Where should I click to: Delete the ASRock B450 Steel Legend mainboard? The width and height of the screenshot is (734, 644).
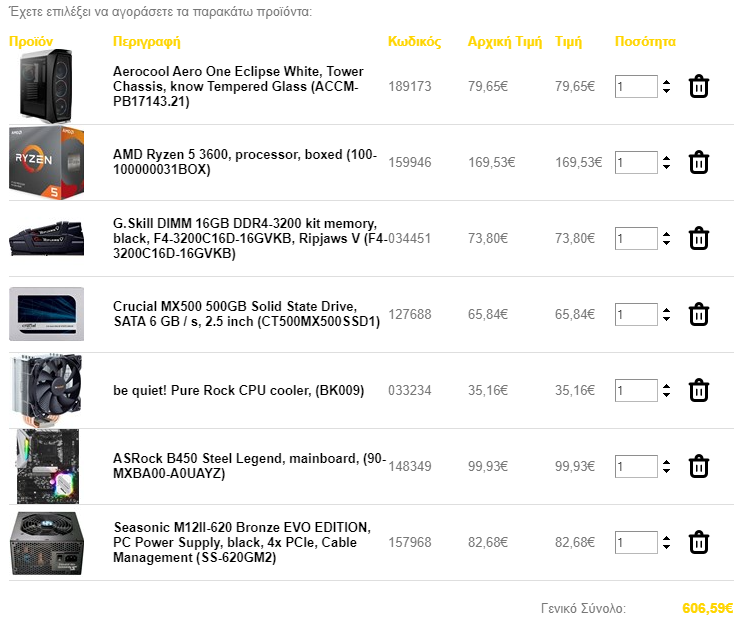pos(698,467)
